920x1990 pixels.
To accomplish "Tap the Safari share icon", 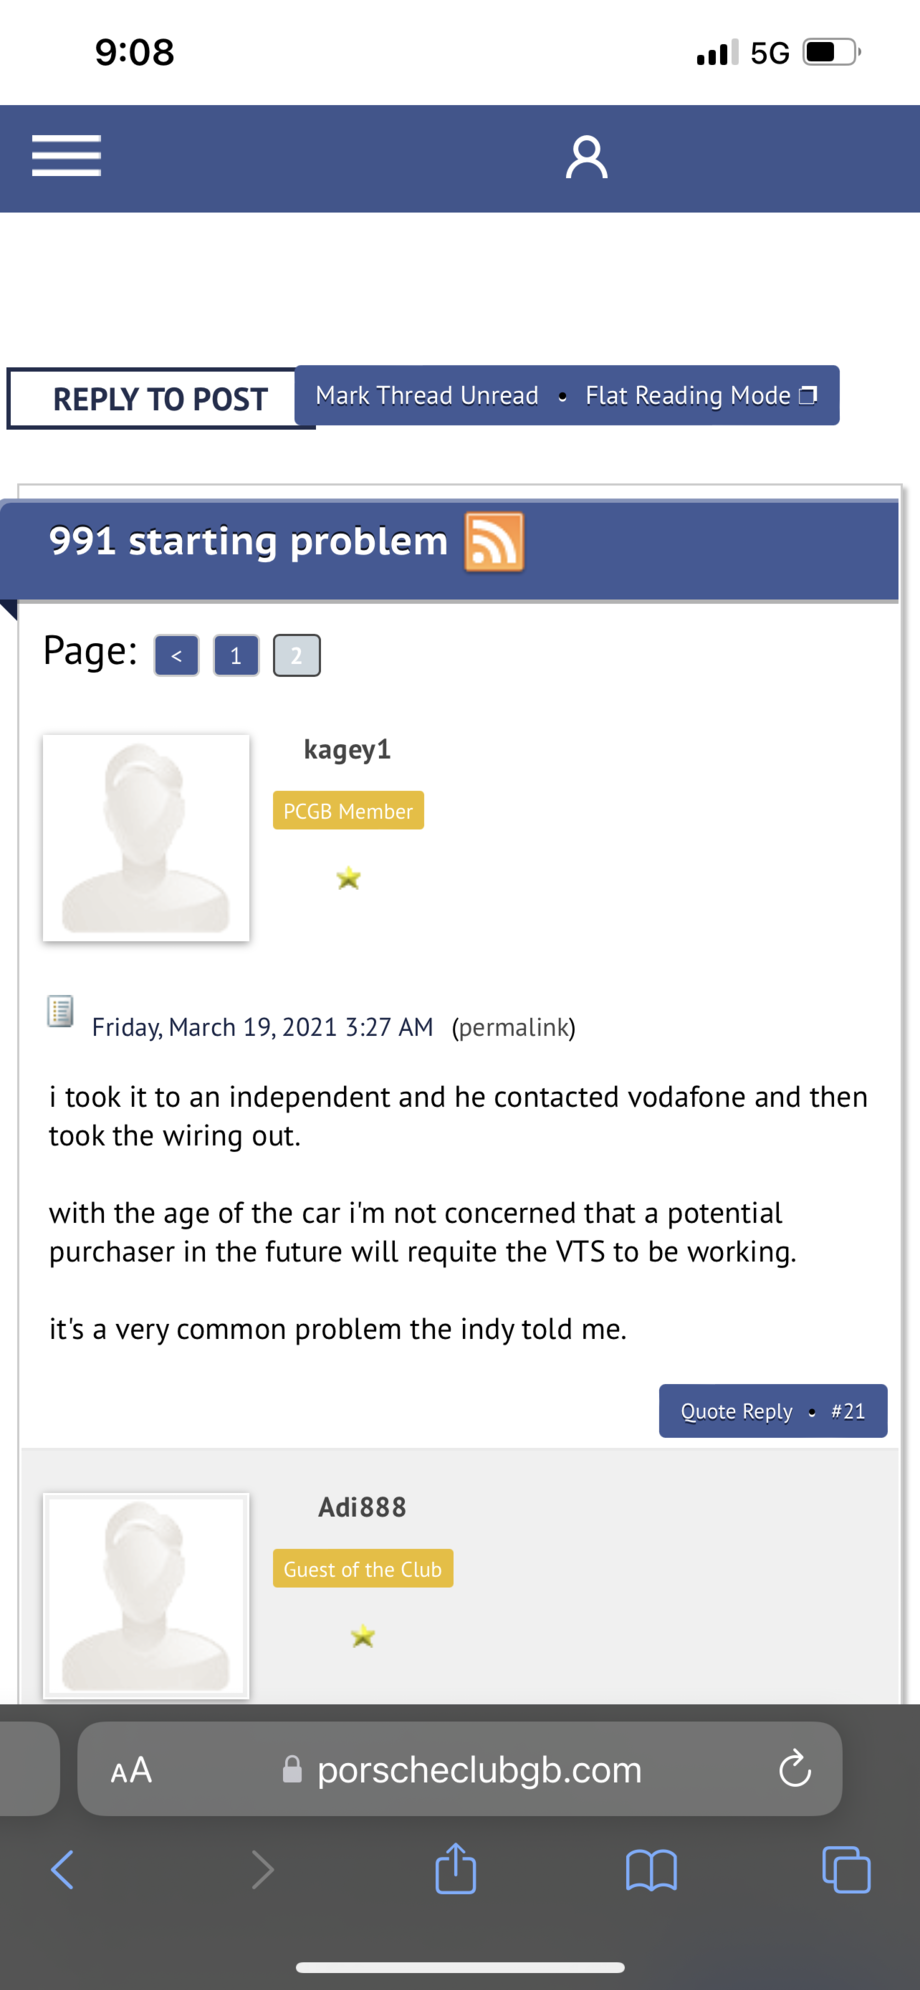I will 456,1868.
